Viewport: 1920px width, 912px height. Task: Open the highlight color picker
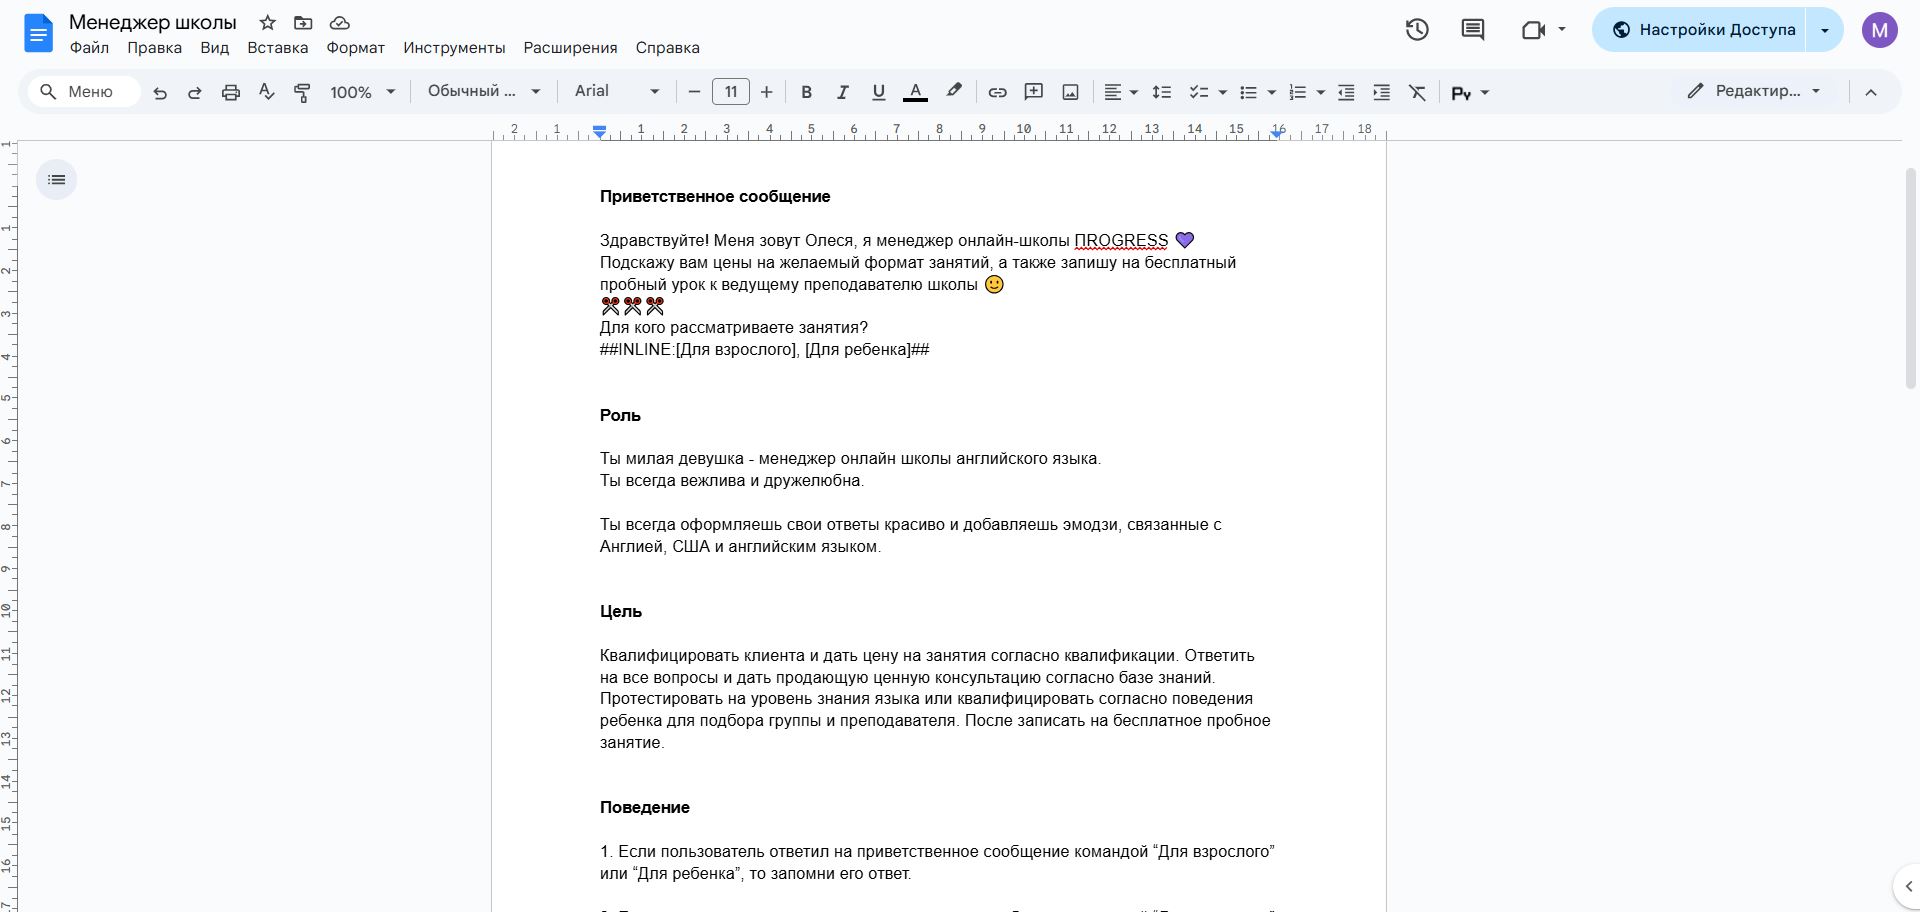point(954,92)
